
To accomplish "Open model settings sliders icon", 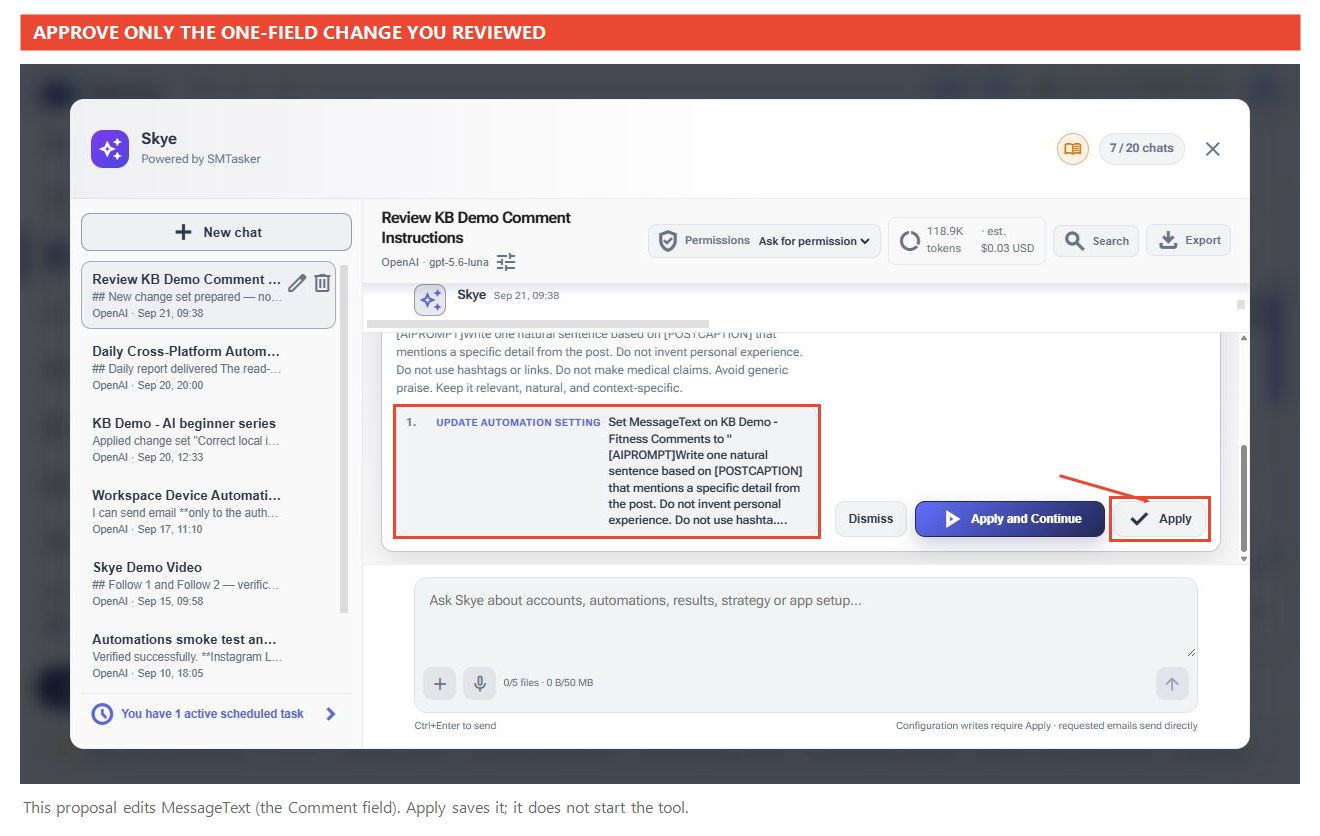I will (507, 262).
